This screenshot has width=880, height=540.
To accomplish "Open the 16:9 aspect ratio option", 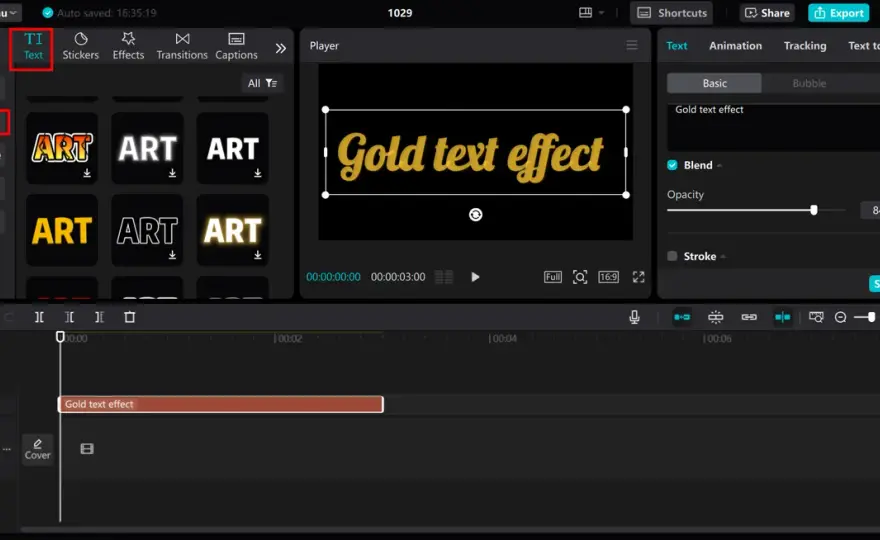I will click(608, 277).
